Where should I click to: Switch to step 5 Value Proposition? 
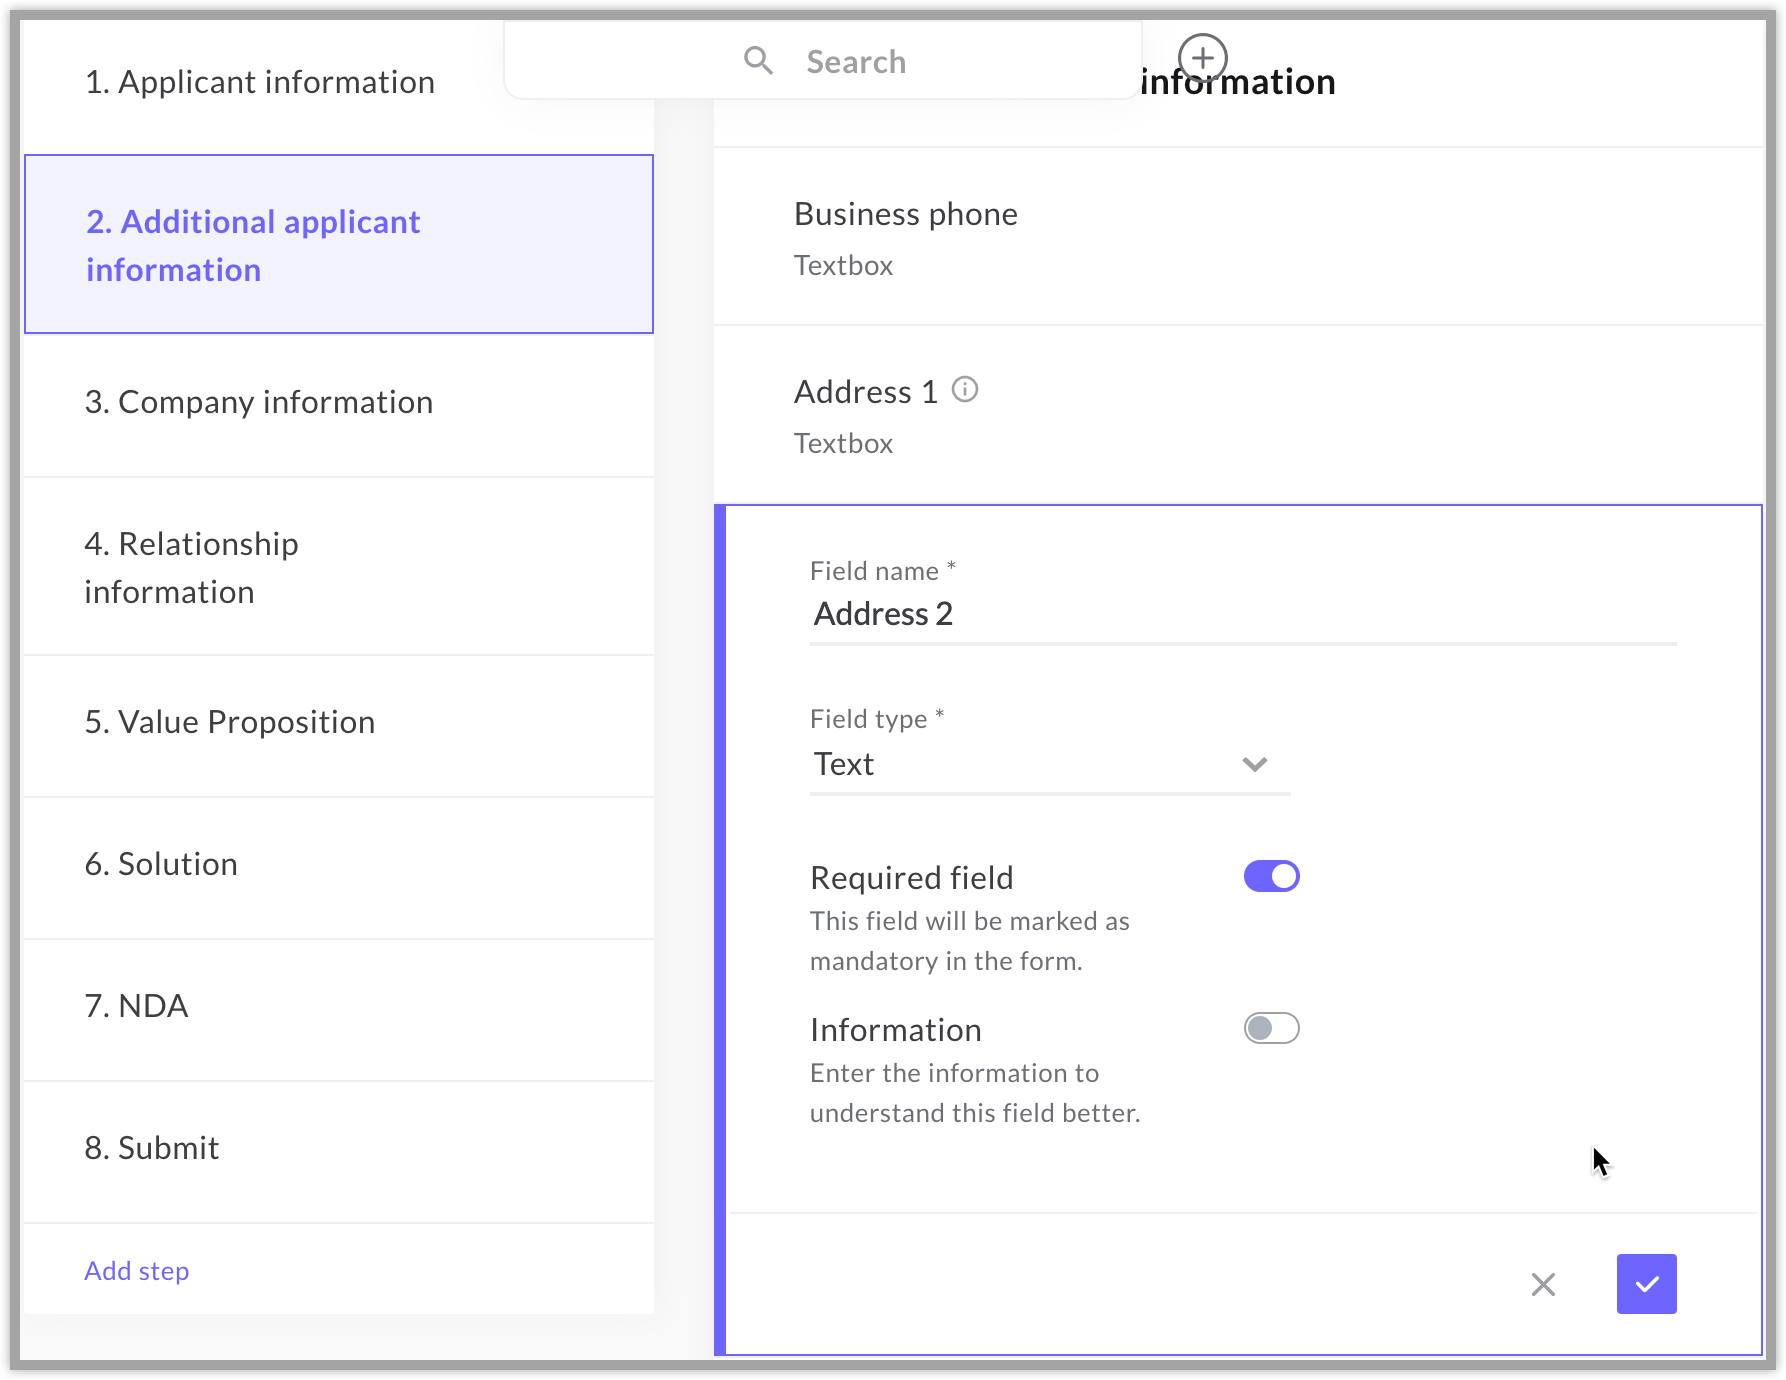[230, 722]
